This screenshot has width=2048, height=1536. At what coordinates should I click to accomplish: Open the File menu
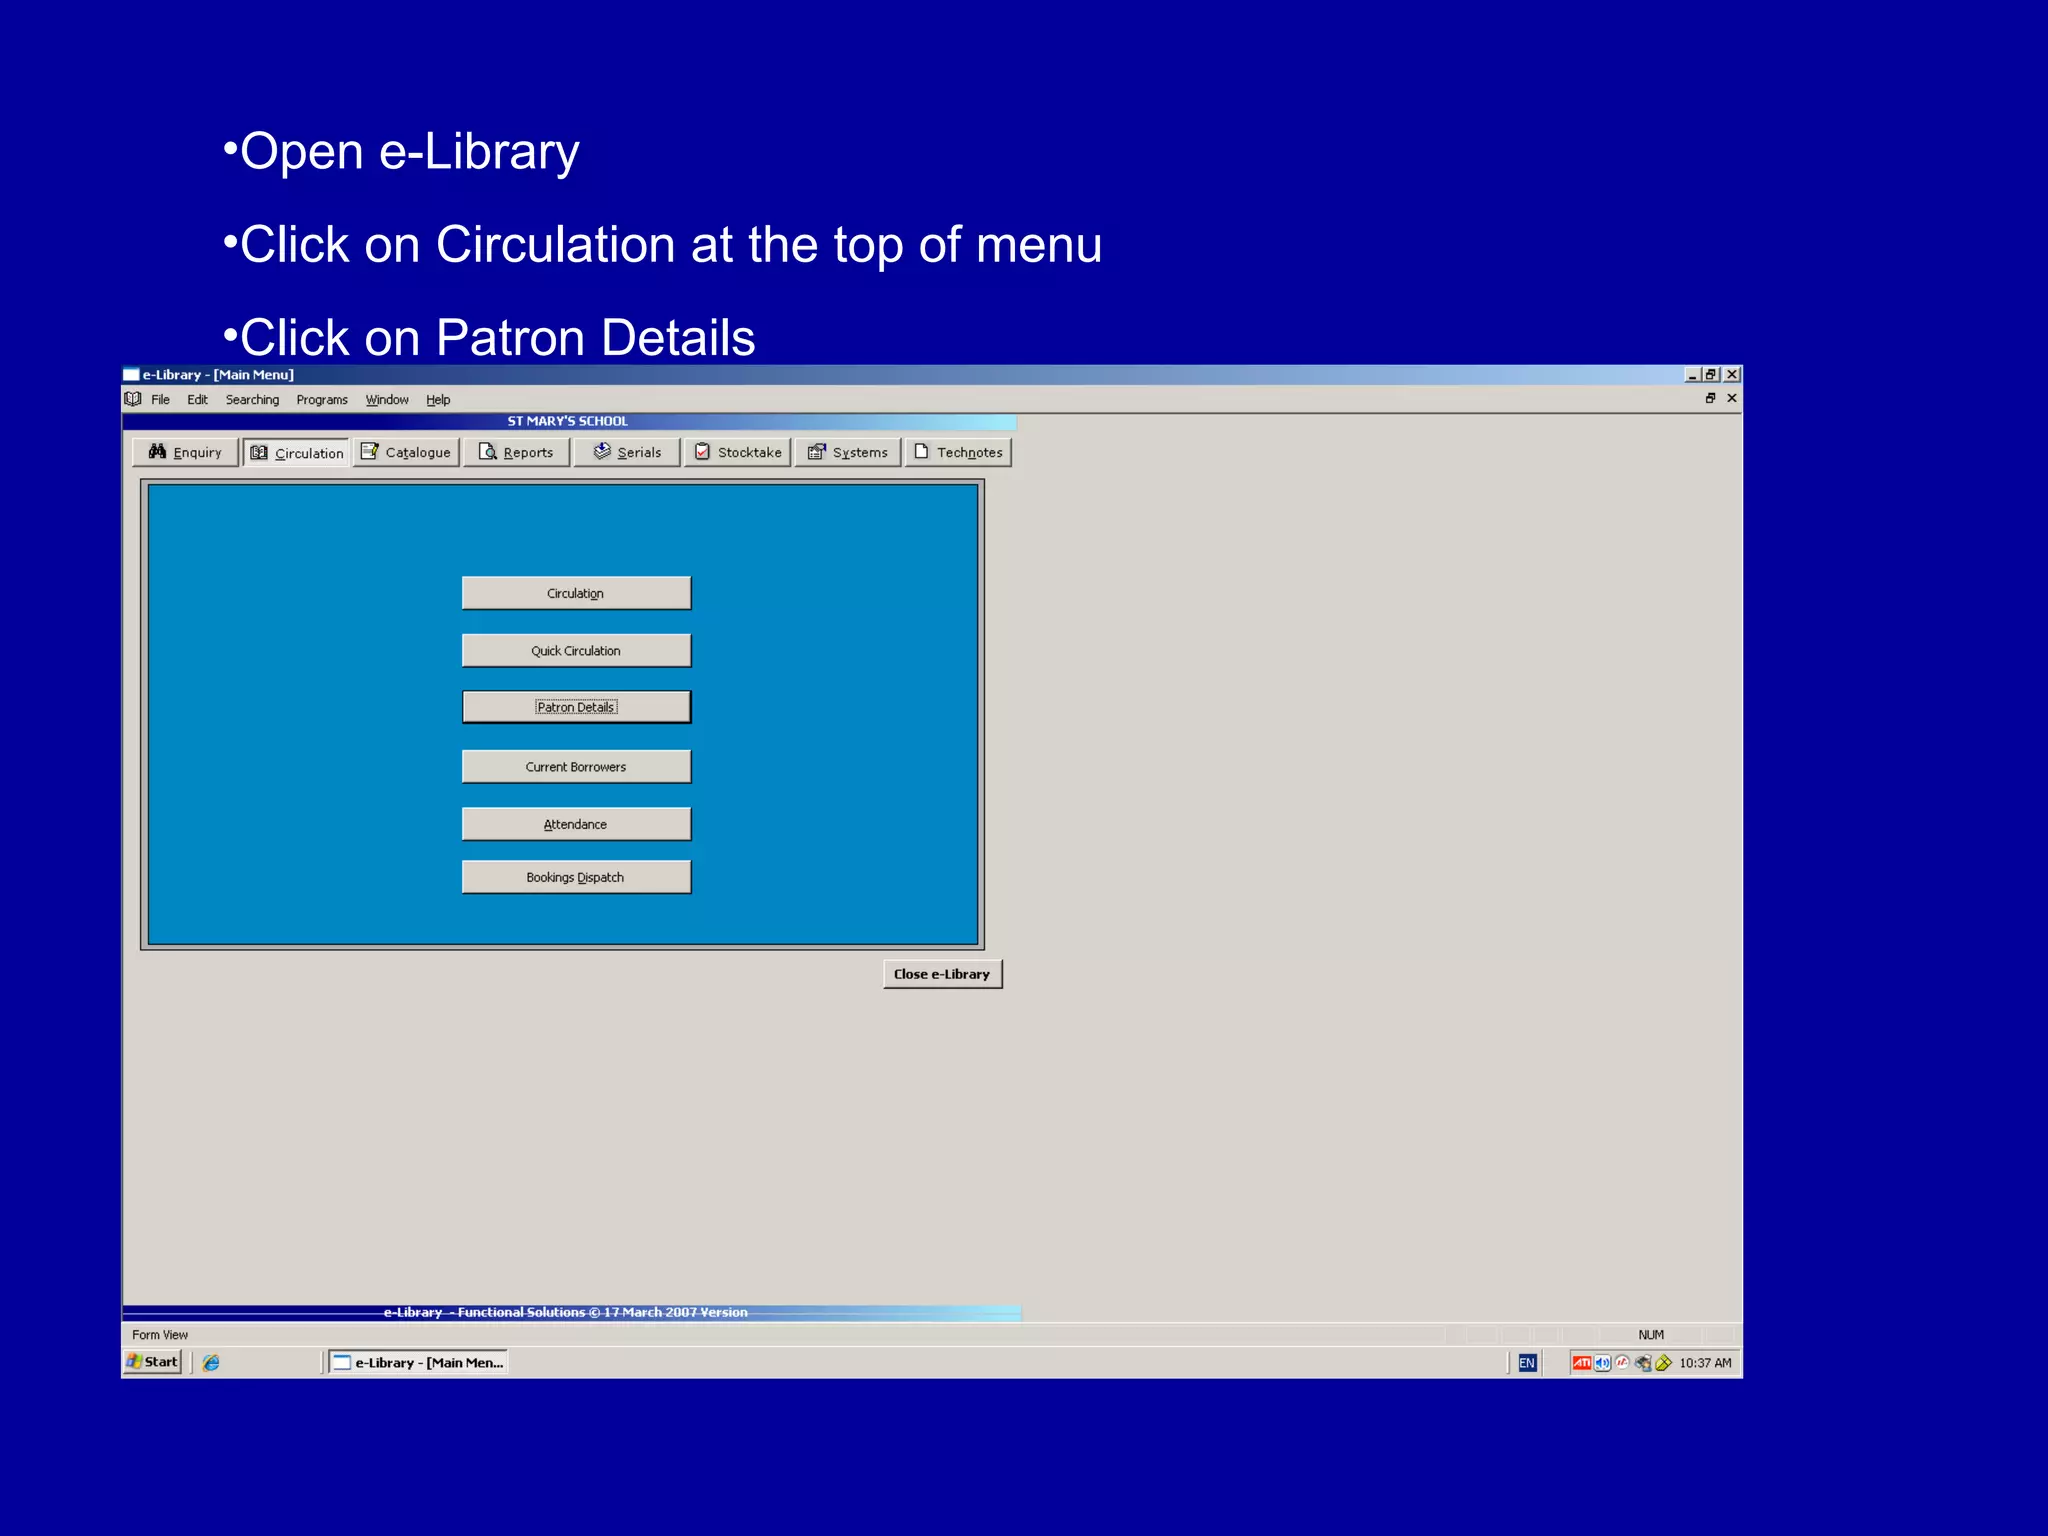click(160, 399)
